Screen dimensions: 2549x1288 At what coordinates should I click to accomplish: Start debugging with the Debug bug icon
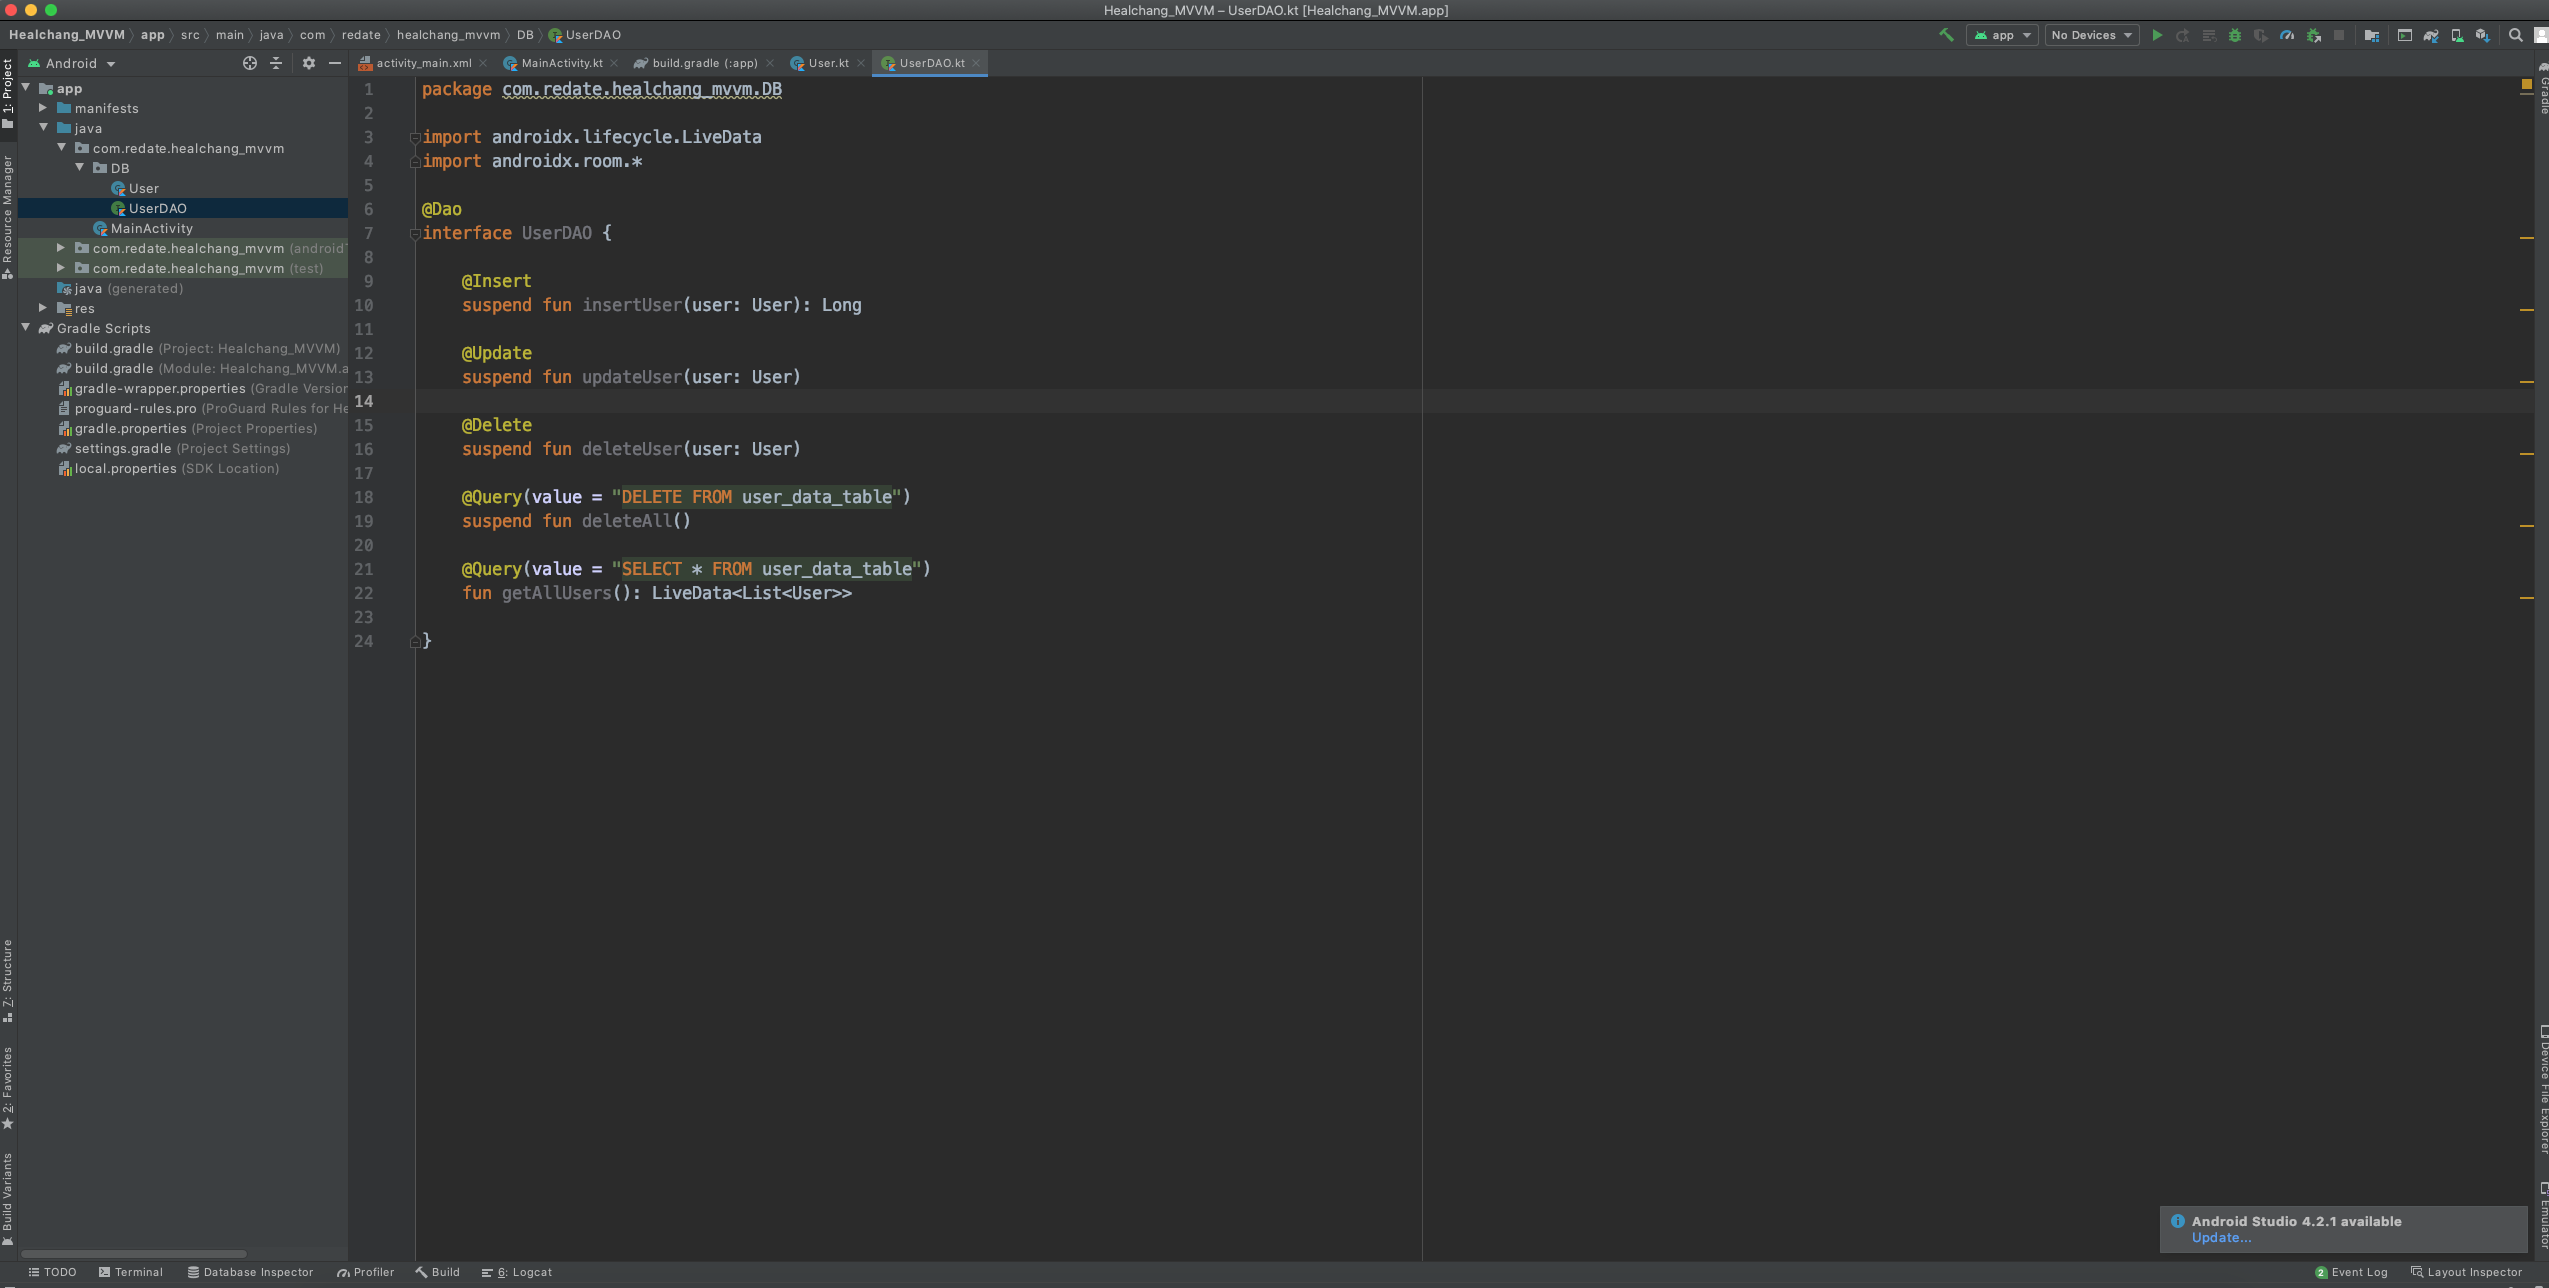point(2235,35)
